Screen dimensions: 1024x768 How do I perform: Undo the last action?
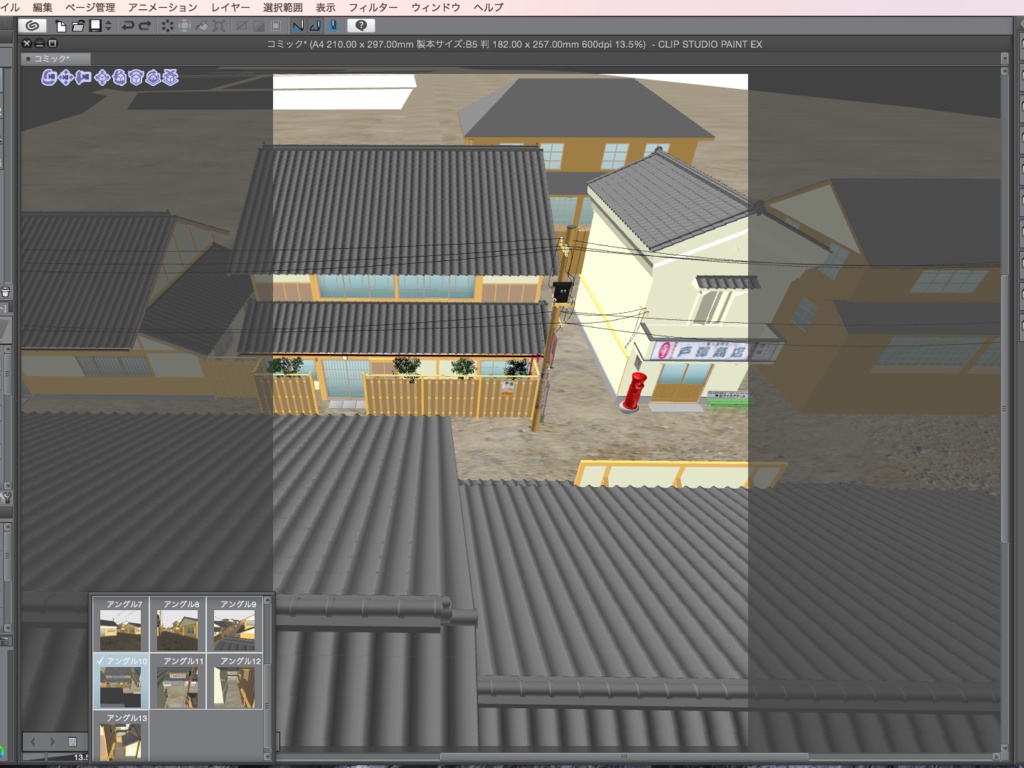point(128,26)
